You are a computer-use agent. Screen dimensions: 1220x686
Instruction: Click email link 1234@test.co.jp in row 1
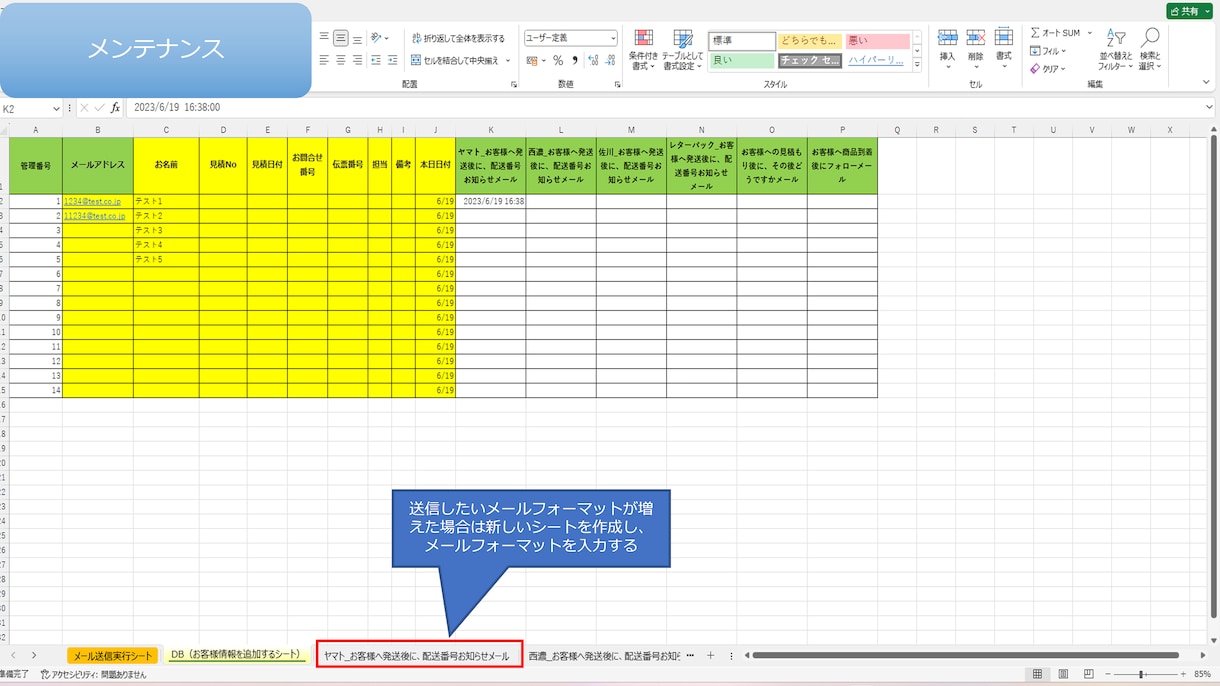(92, 201)
